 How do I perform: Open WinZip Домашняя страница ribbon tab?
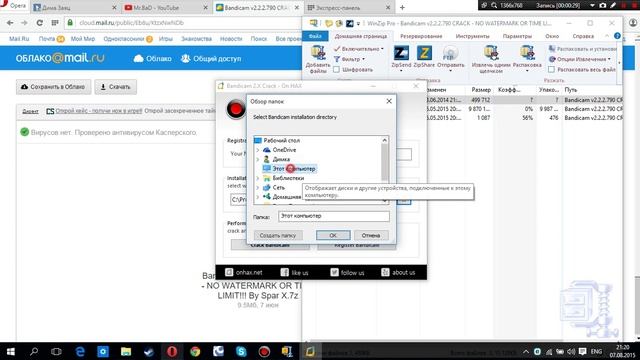(x=361, y=36)
